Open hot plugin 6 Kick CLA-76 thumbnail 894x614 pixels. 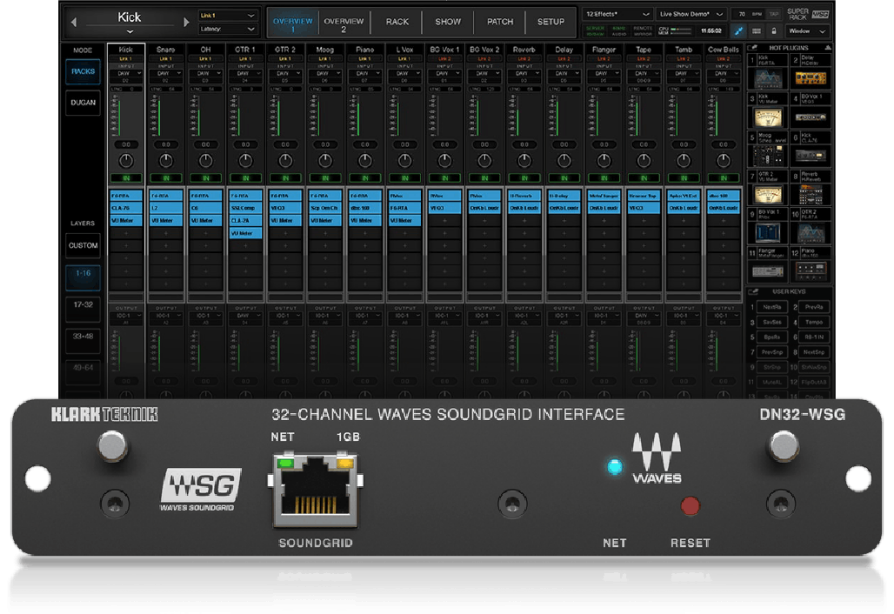tap(811, 155)
